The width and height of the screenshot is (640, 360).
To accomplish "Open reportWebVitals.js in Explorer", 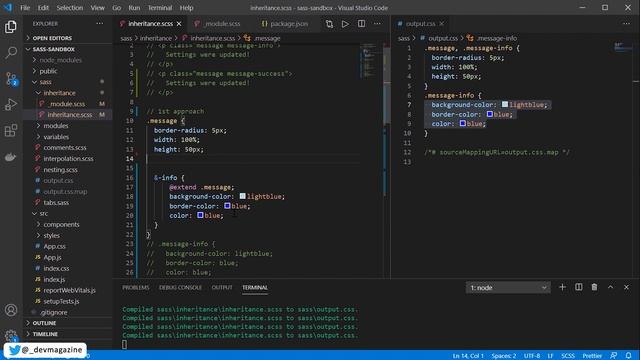I will (69, 290).
